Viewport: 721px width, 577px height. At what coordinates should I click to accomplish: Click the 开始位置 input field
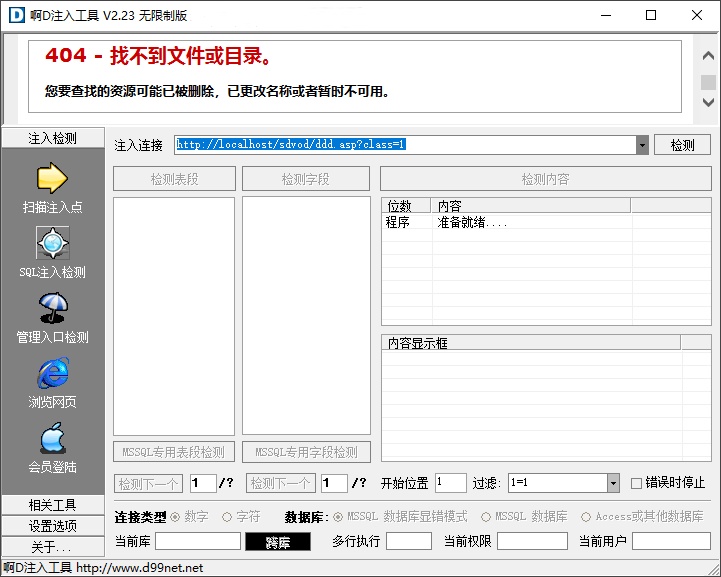[x=450, y=483]
